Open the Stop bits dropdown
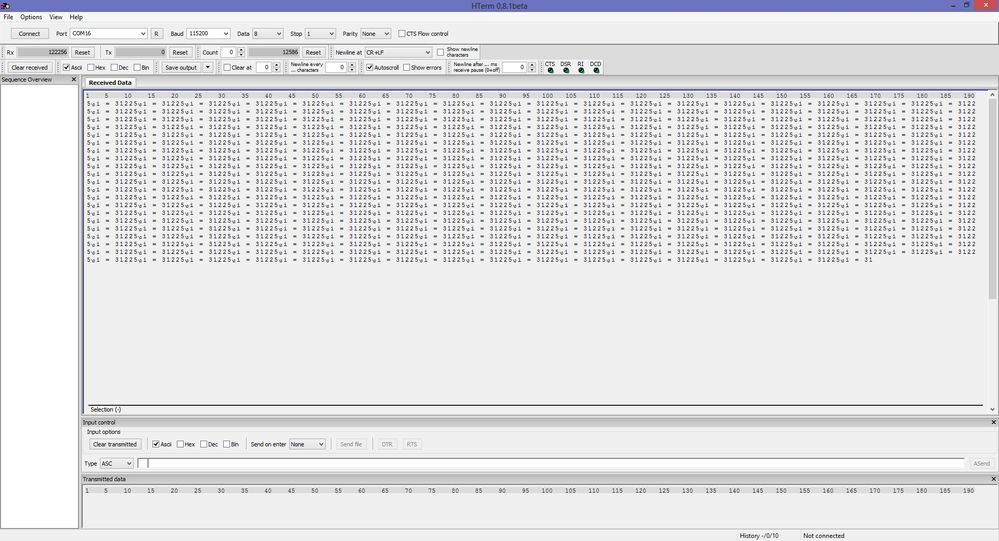999x541 pixels. pos(320,34)
